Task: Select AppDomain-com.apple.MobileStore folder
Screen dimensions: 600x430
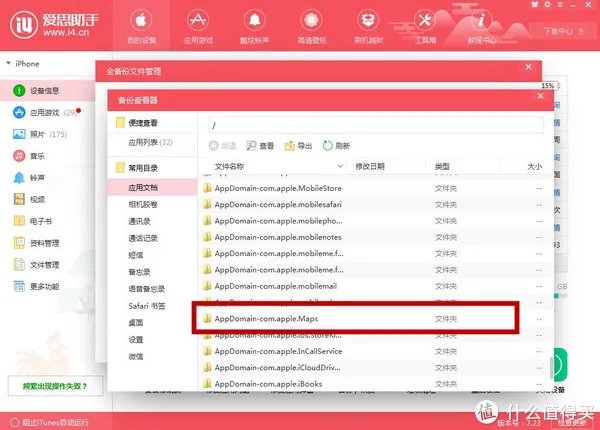Action: pos(376,188)
